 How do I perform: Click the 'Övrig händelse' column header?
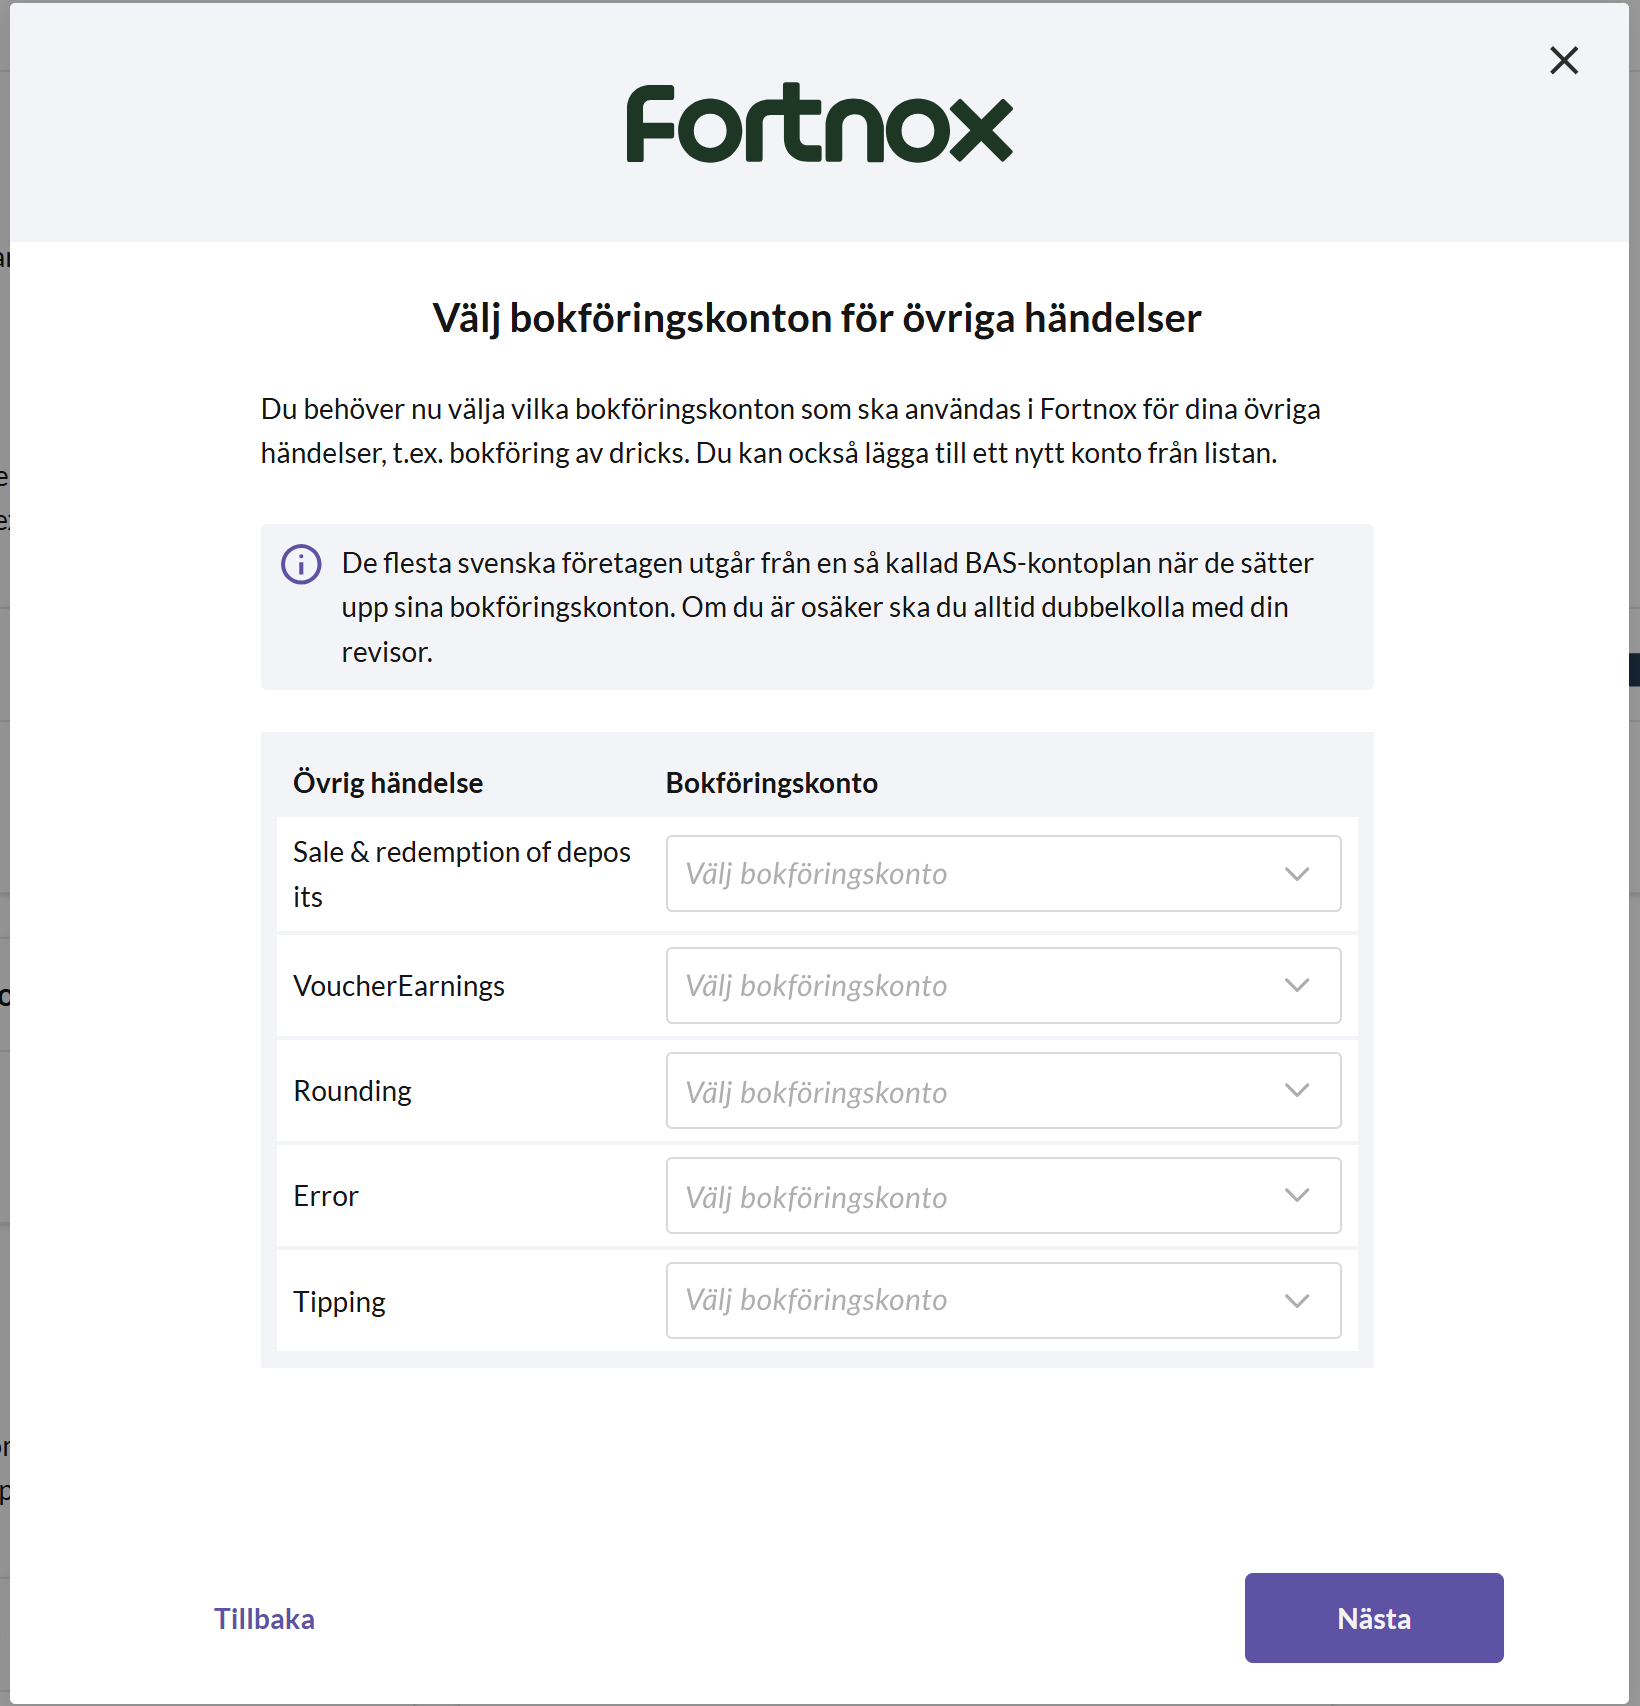[x=388, y=783]
